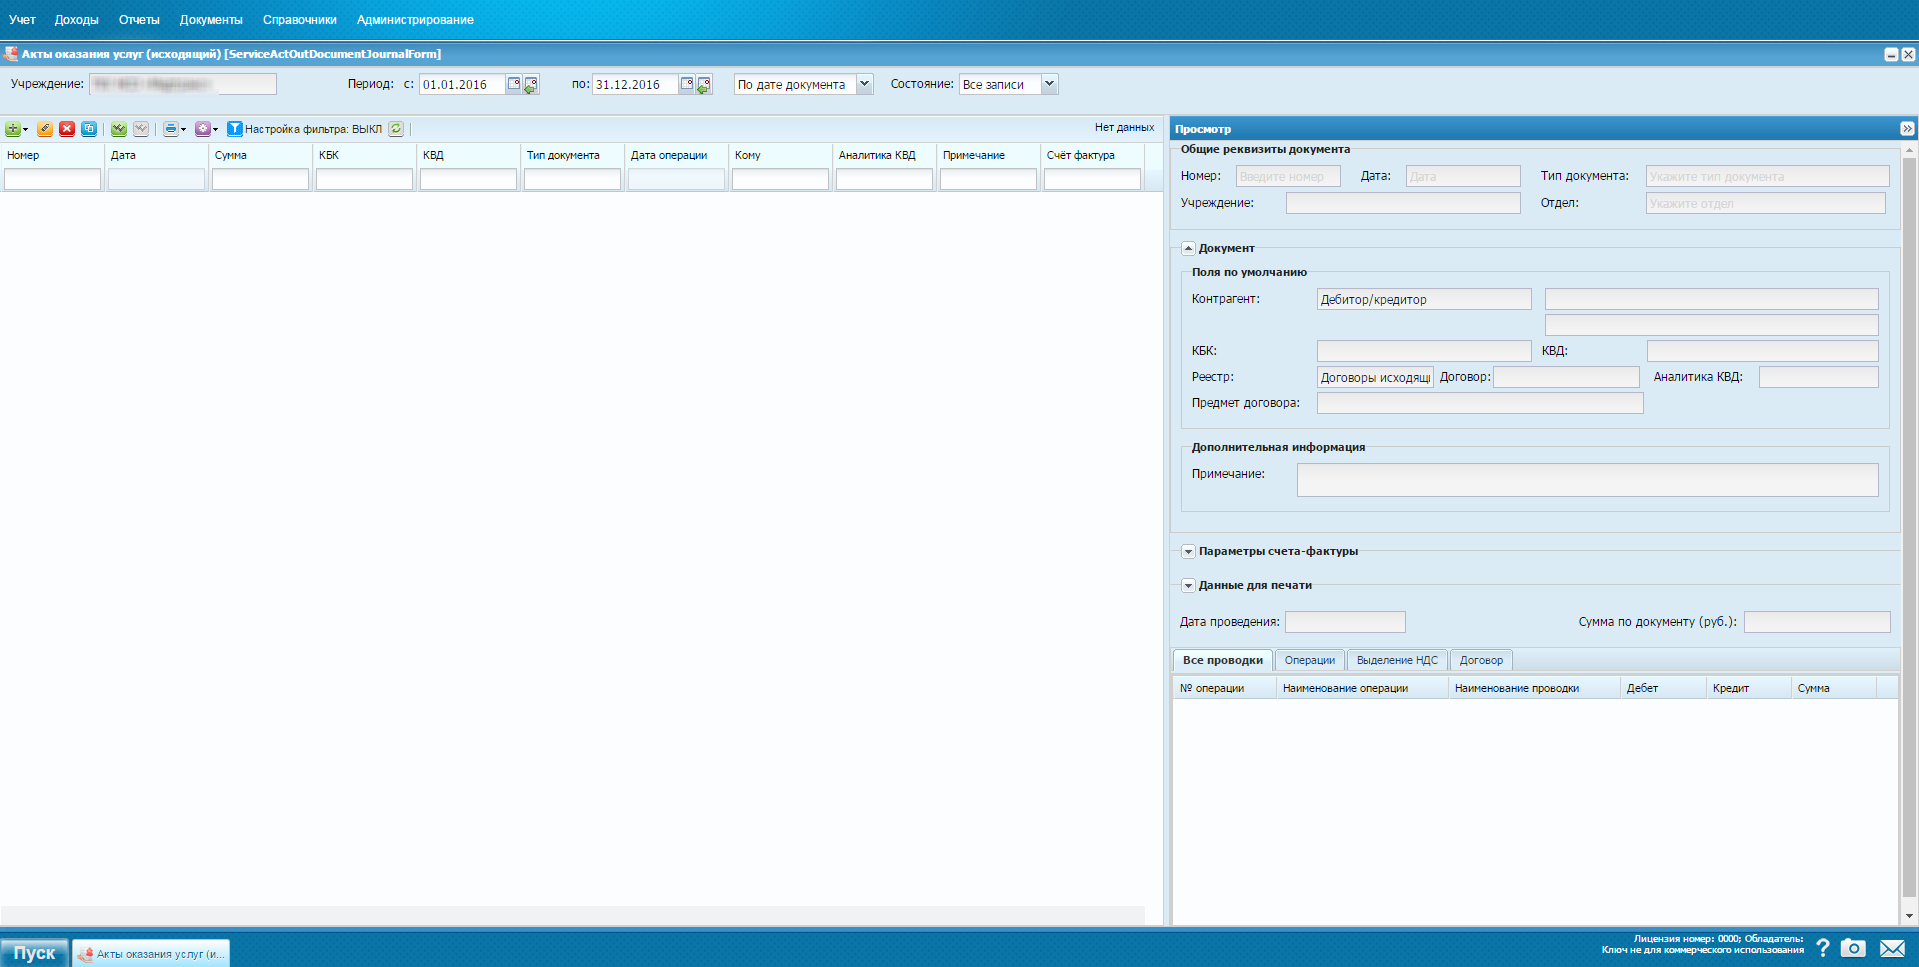1919x967 pixels.
Task: Open the Учет menu
Action: click(22, 19)
